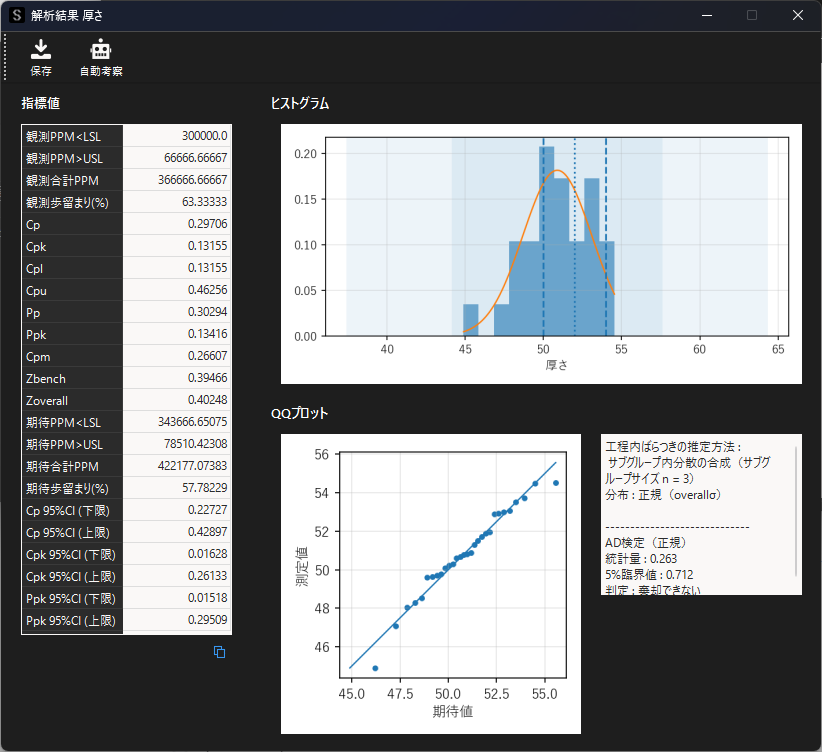This screenshot has height=752, width=822.
Task: Select the Cp value 0.29706 cell
Action: [177, 224]
